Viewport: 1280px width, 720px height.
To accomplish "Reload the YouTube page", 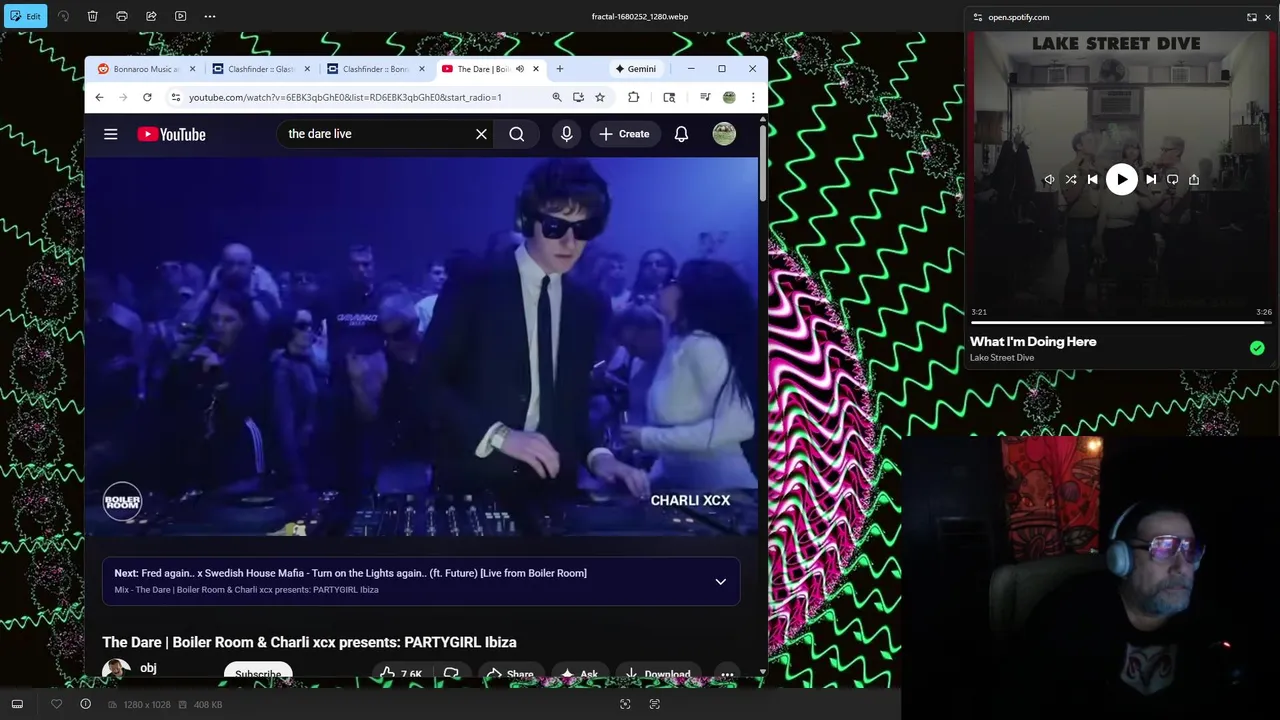I will (147, 97).
